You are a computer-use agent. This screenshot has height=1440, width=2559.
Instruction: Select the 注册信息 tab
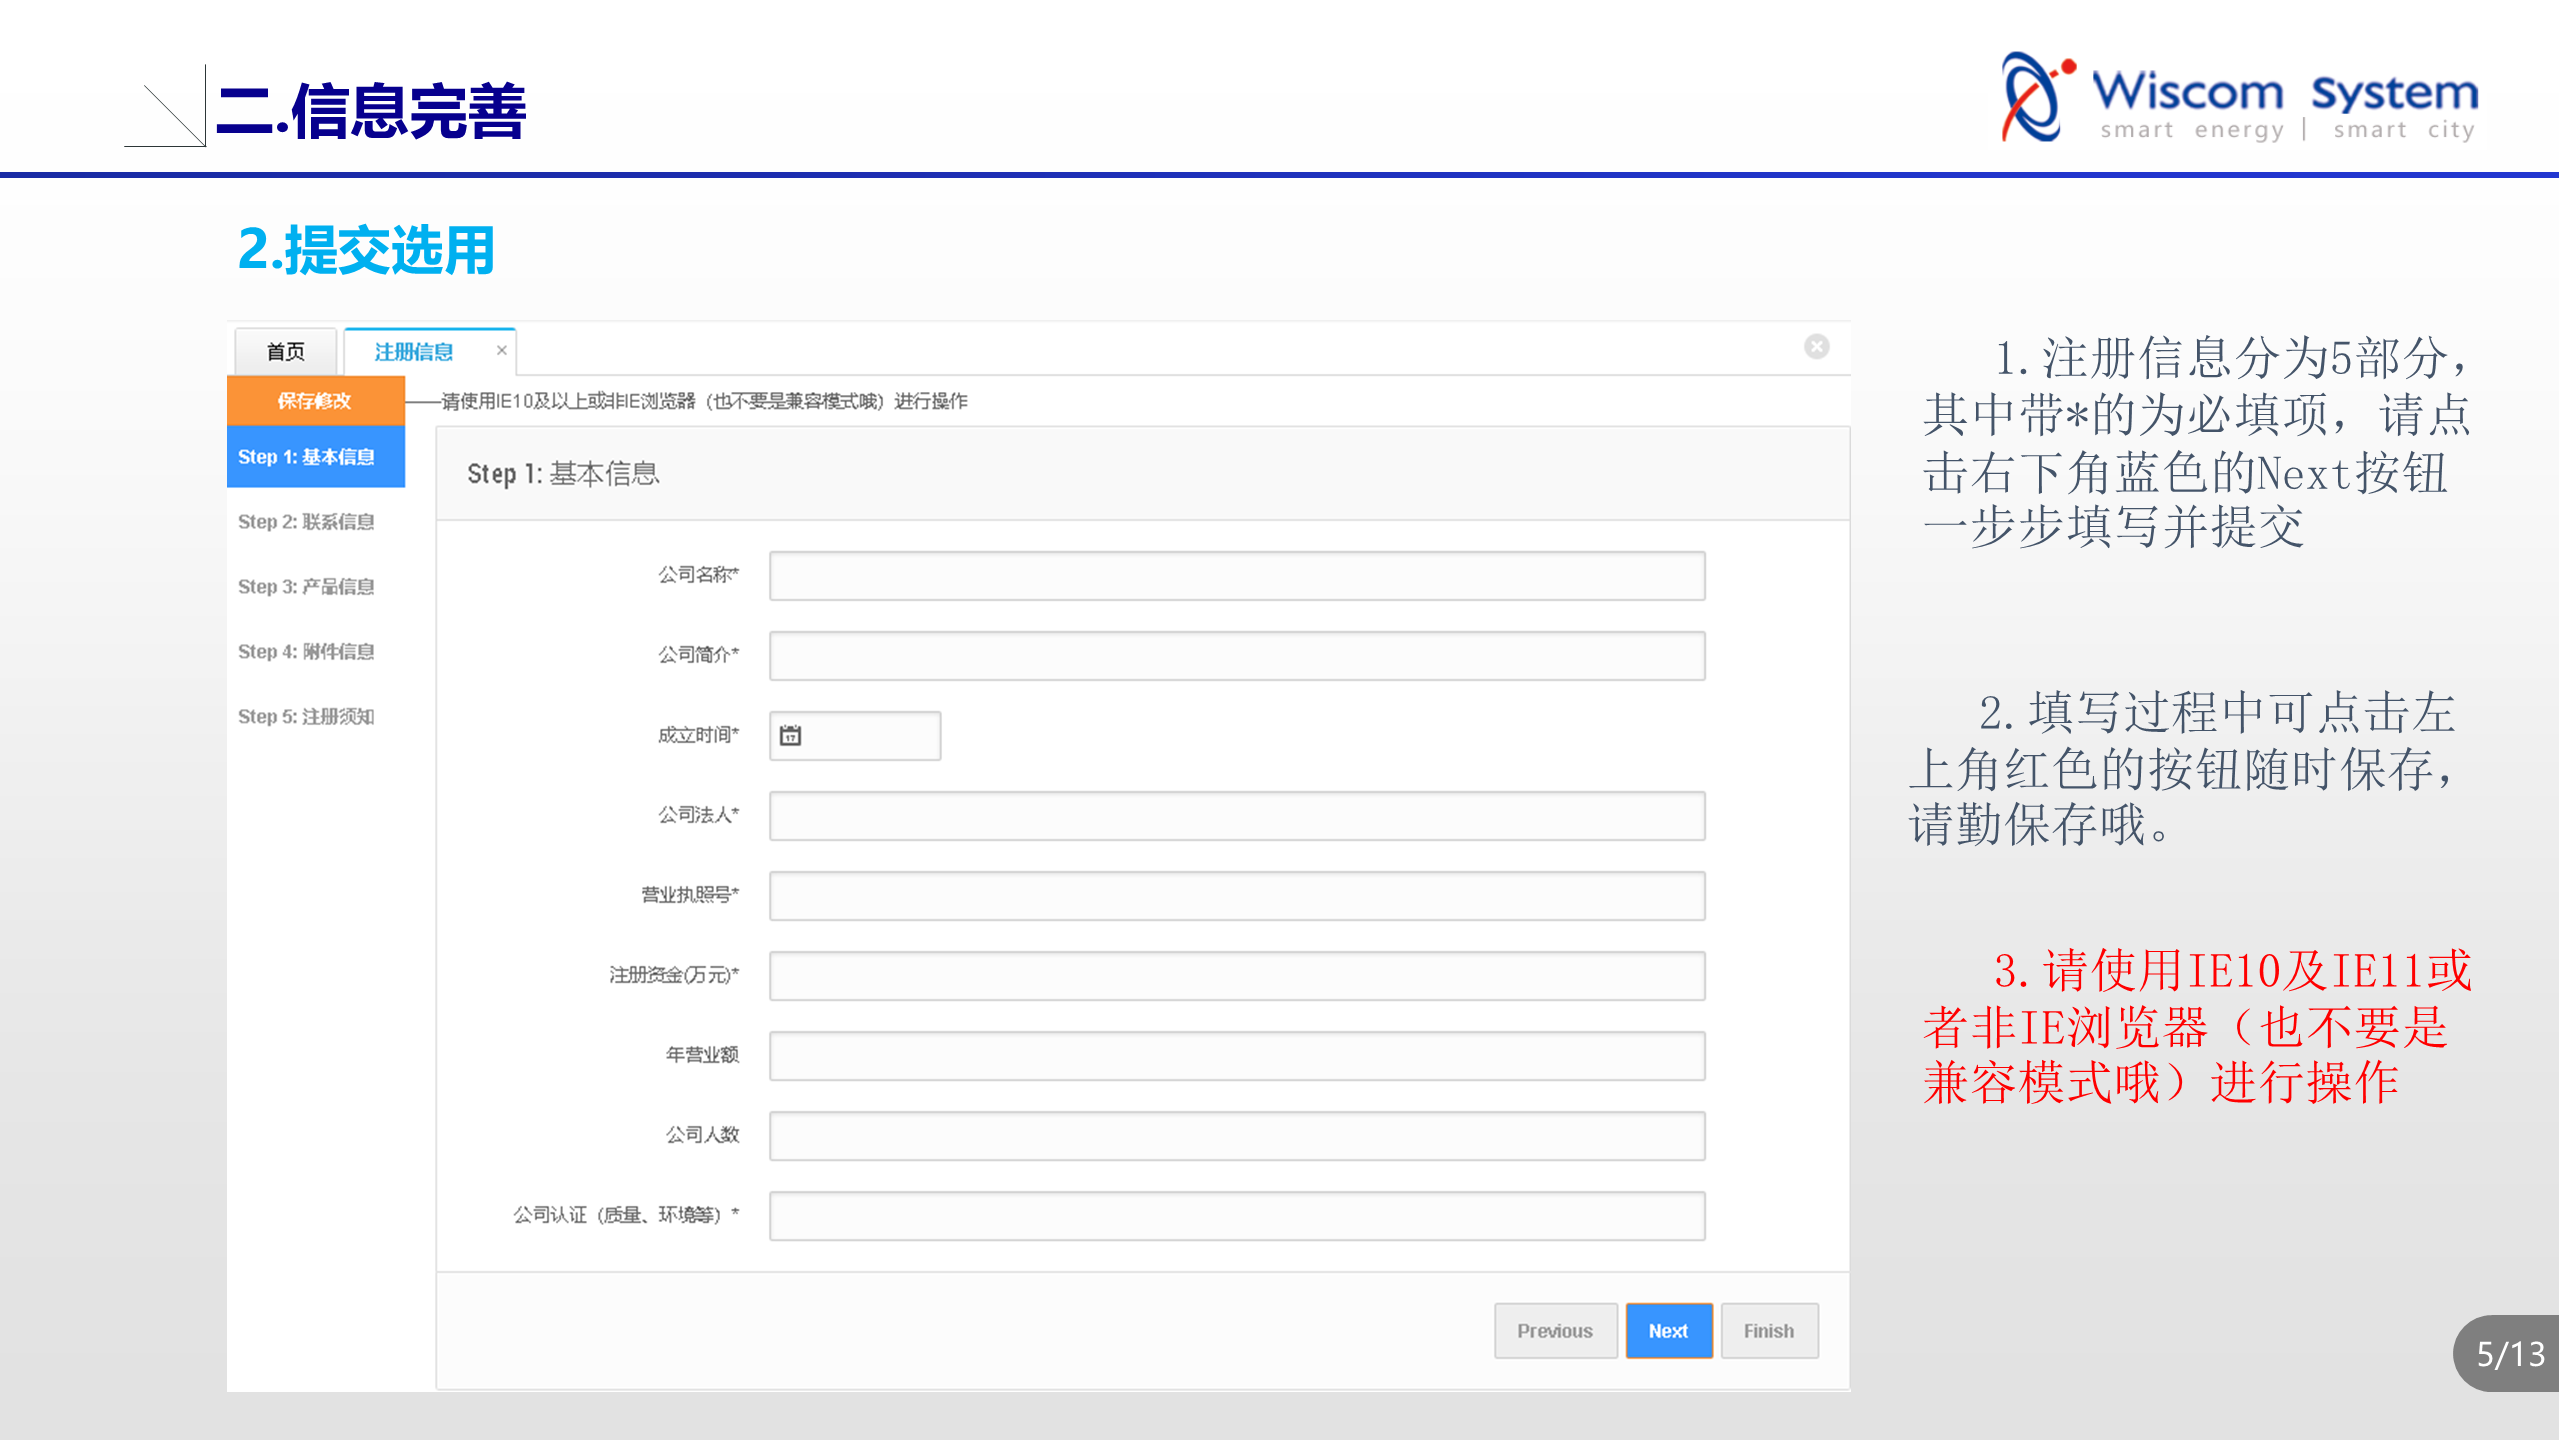coord(413,352)
